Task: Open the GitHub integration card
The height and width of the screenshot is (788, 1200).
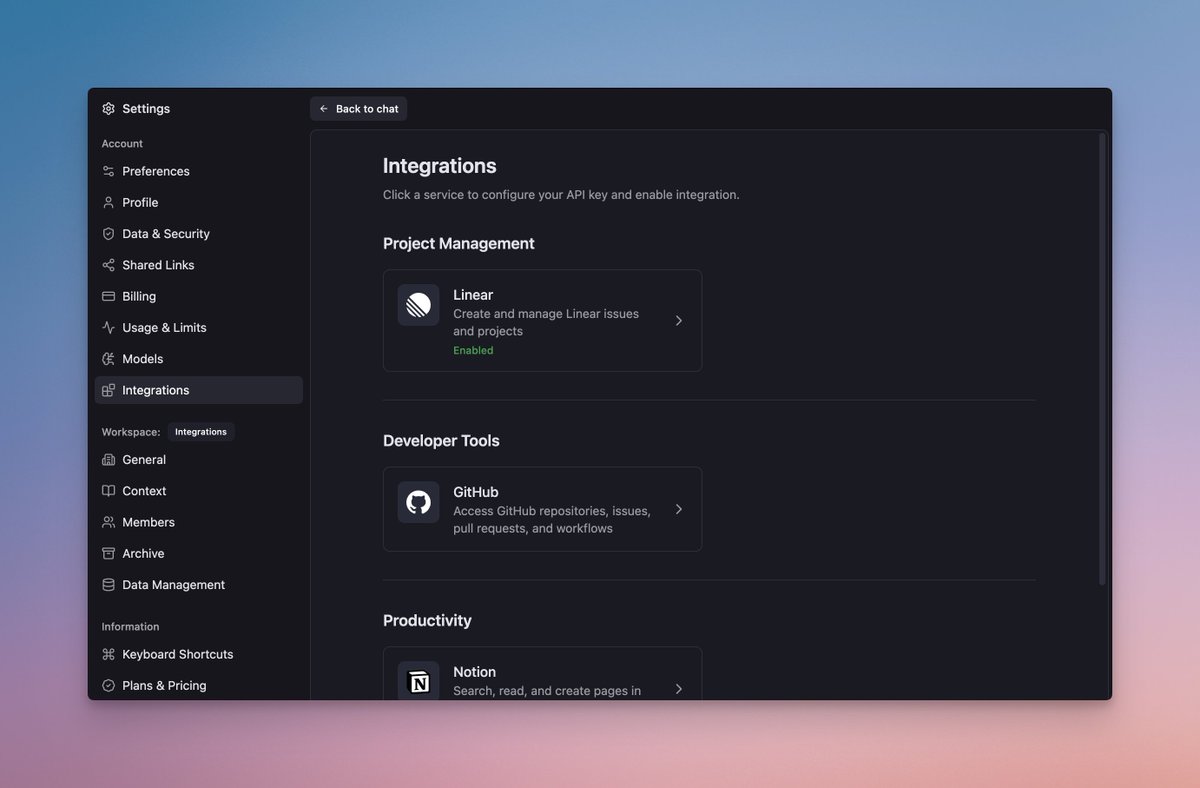Action: pos(542,509)
